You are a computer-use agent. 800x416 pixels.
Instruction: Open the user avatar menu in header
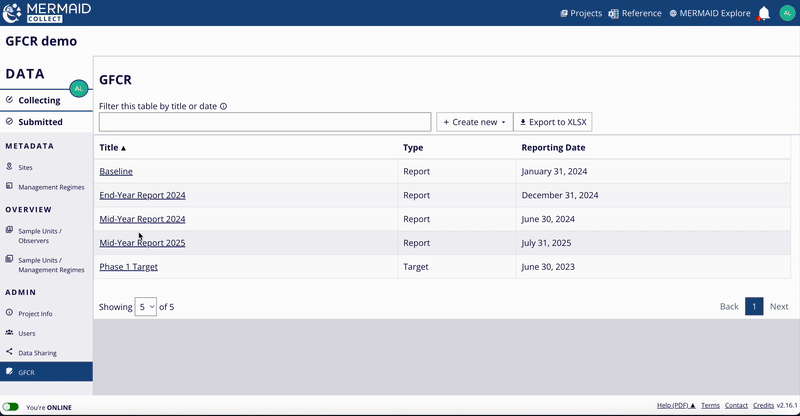[787, 13]
